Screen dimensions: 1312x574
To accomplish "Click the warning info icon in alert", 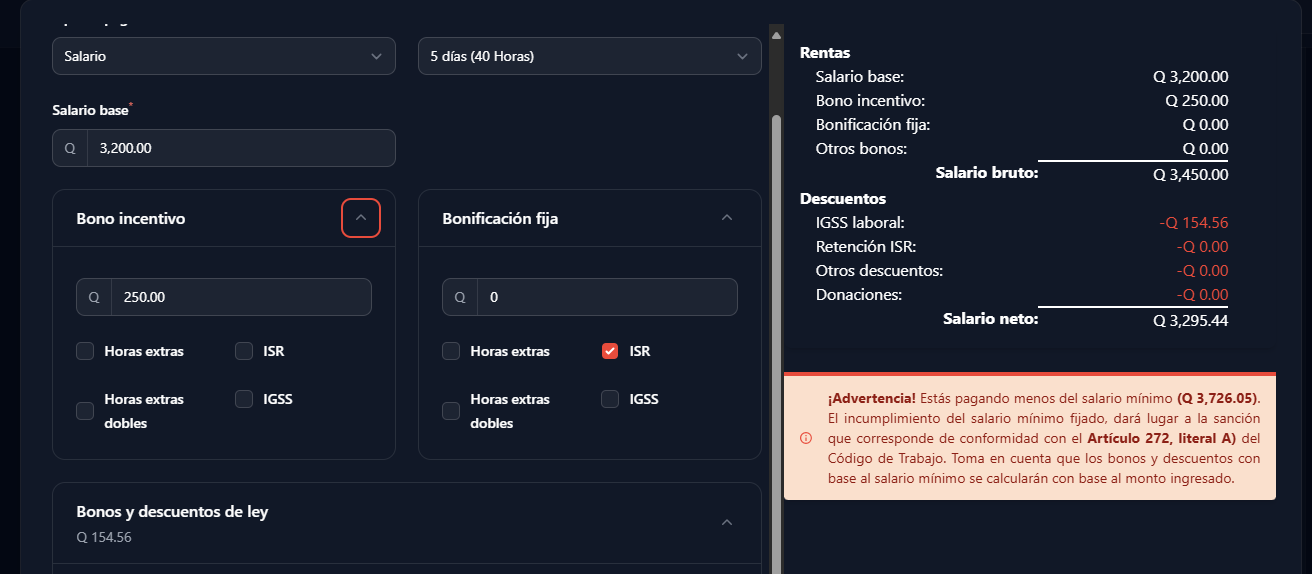I will click(806, 438).
